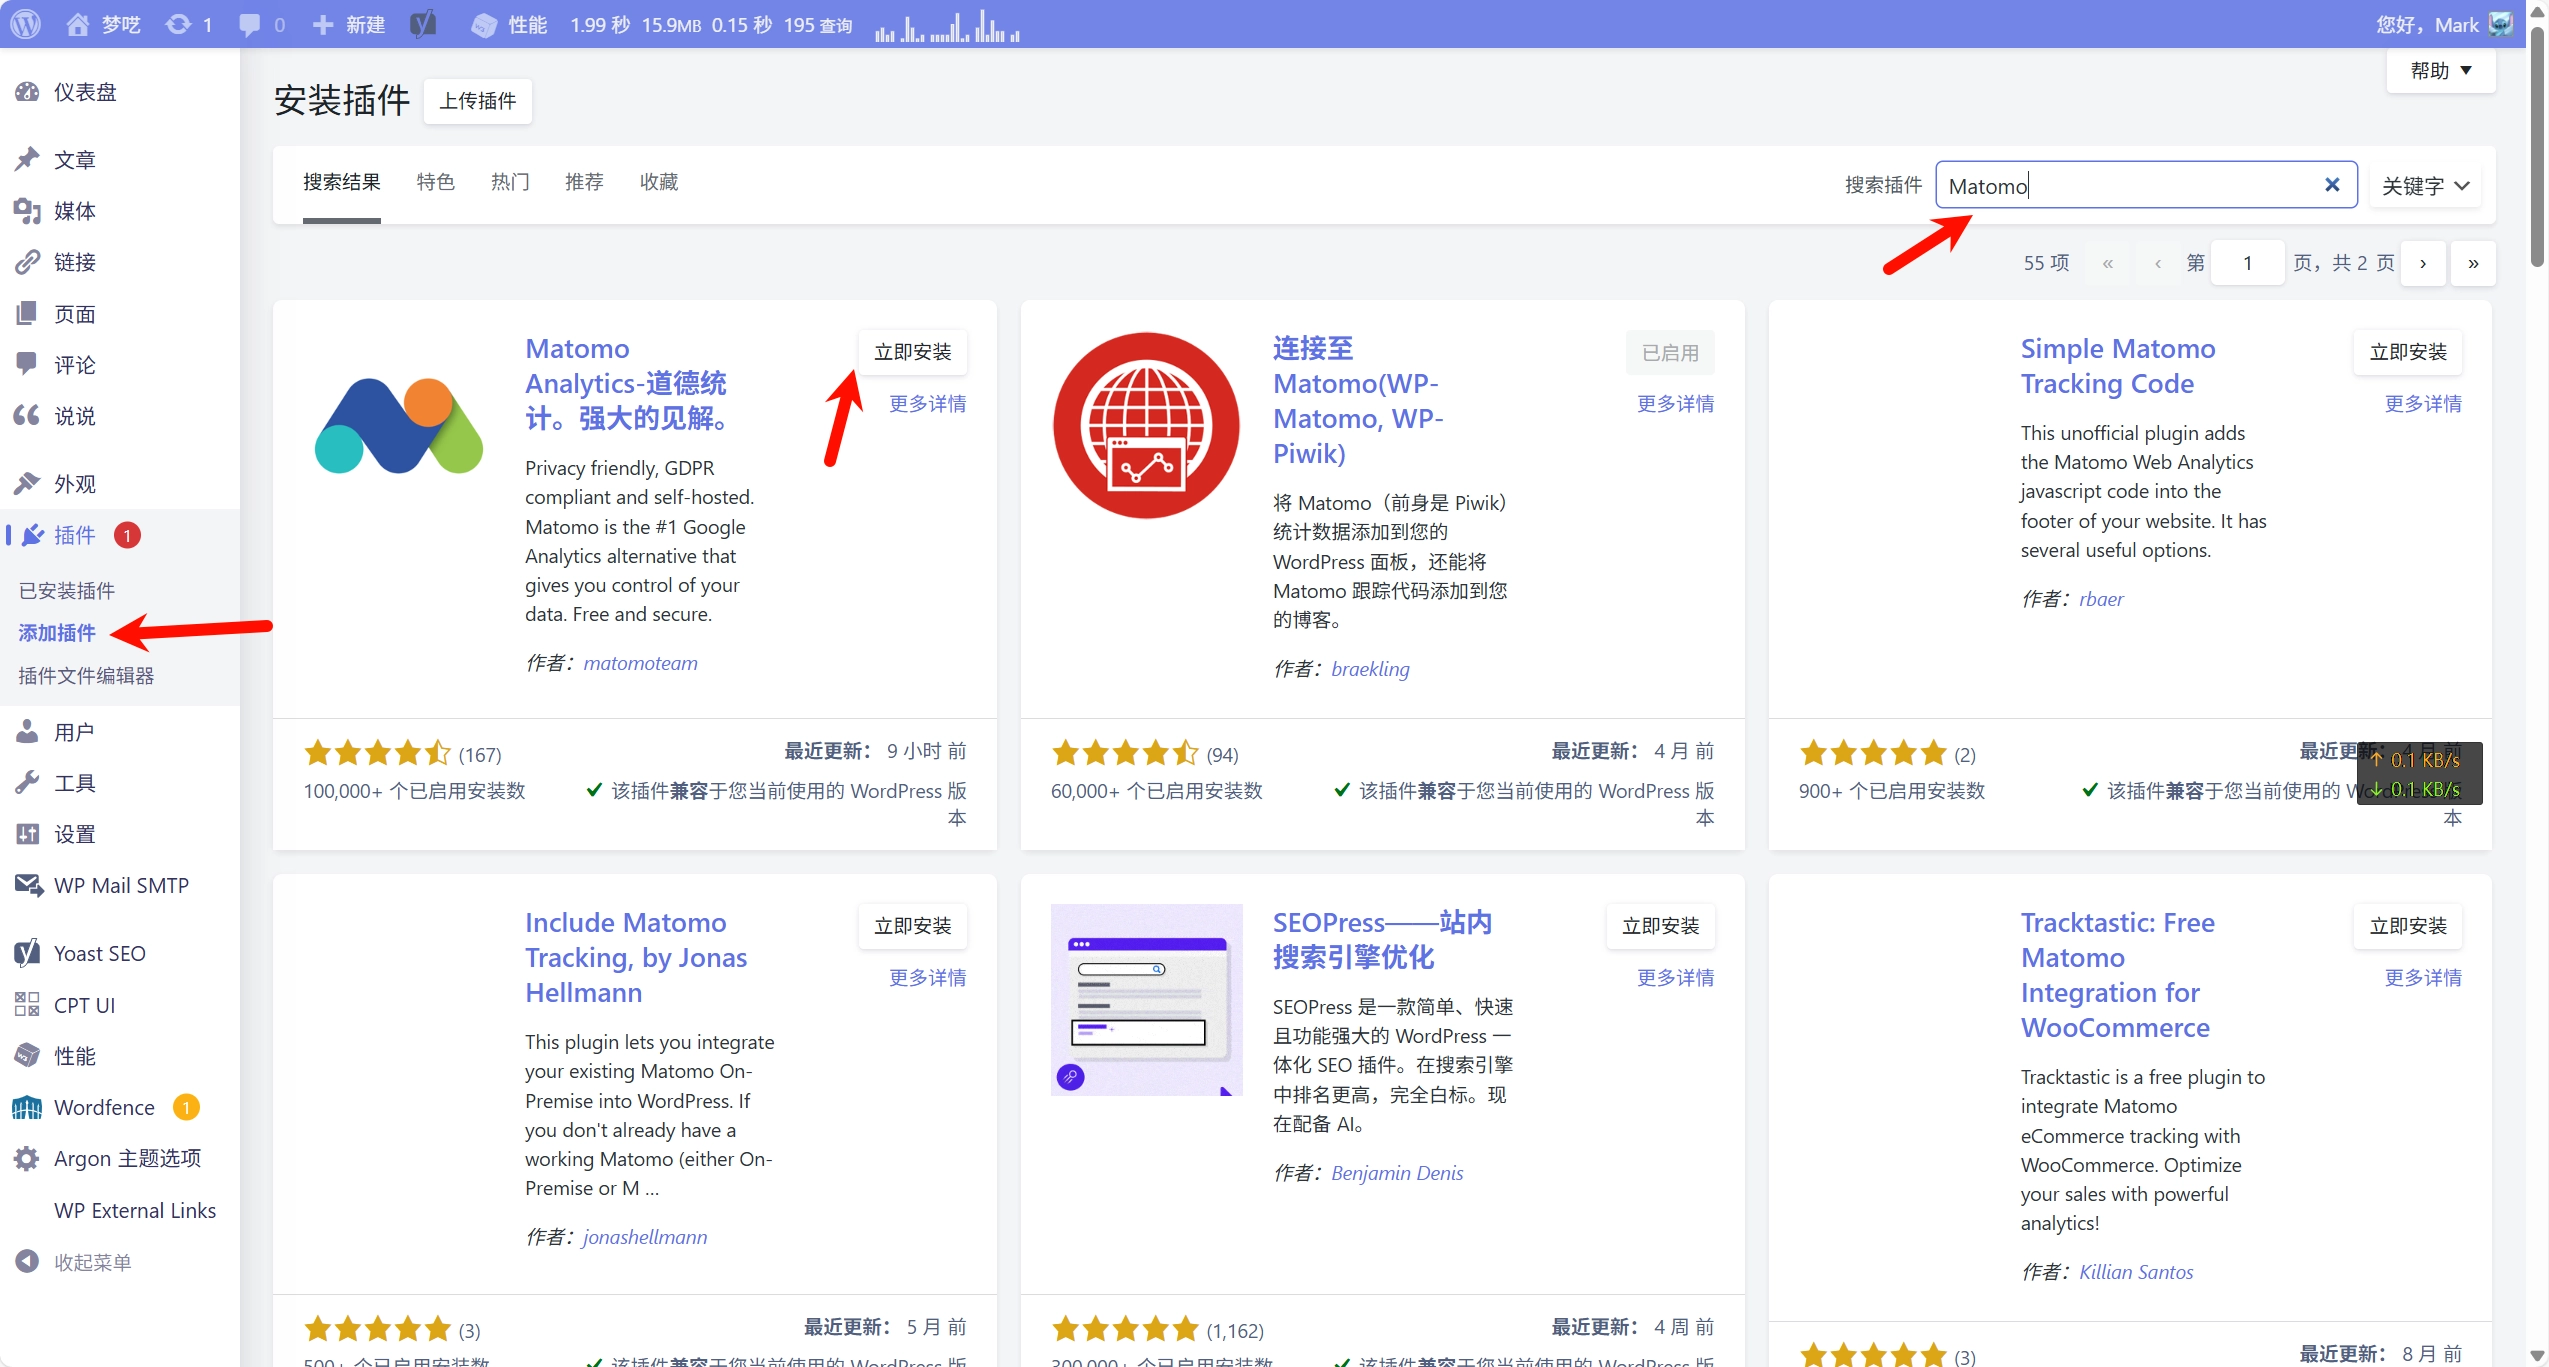Image resolution: width=2549 pixels, height=1367 pixels.
Task: Install Matomo Analytics via 立即安装
Action: coord(913,352)
